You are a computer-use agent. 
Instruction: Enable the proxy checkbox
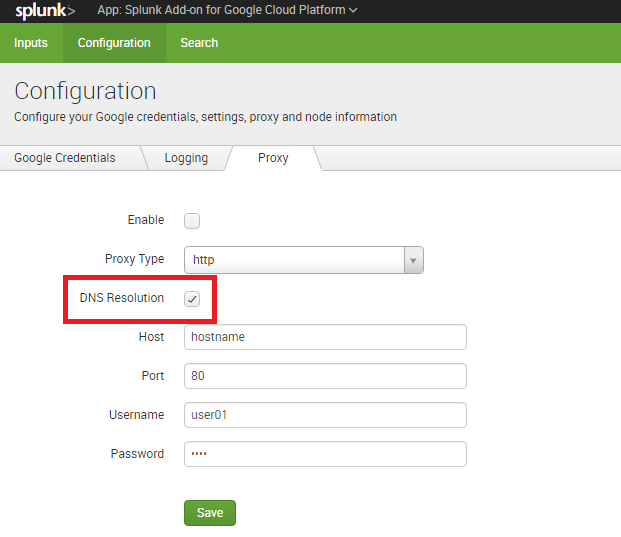[192, 221]
